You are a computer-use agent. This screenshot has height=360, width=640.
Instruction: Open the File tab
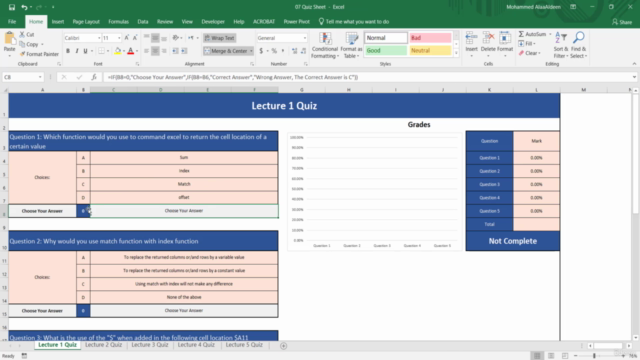pos(12,22)
